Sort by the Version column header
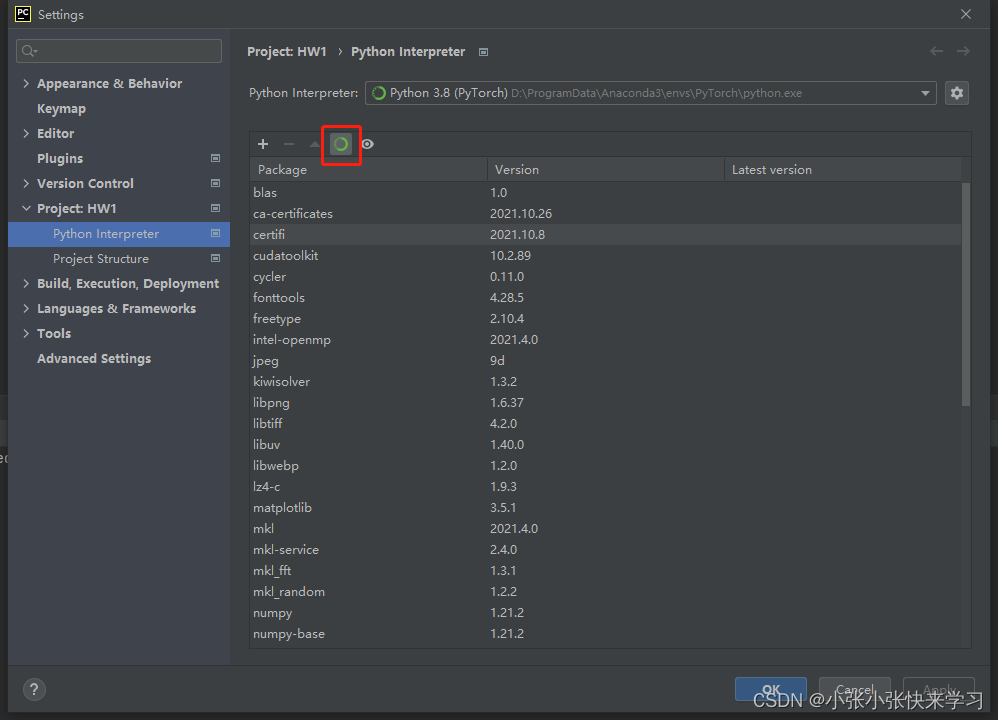The height and width of the screenshot is (720, 998). [x=606, y=169]
